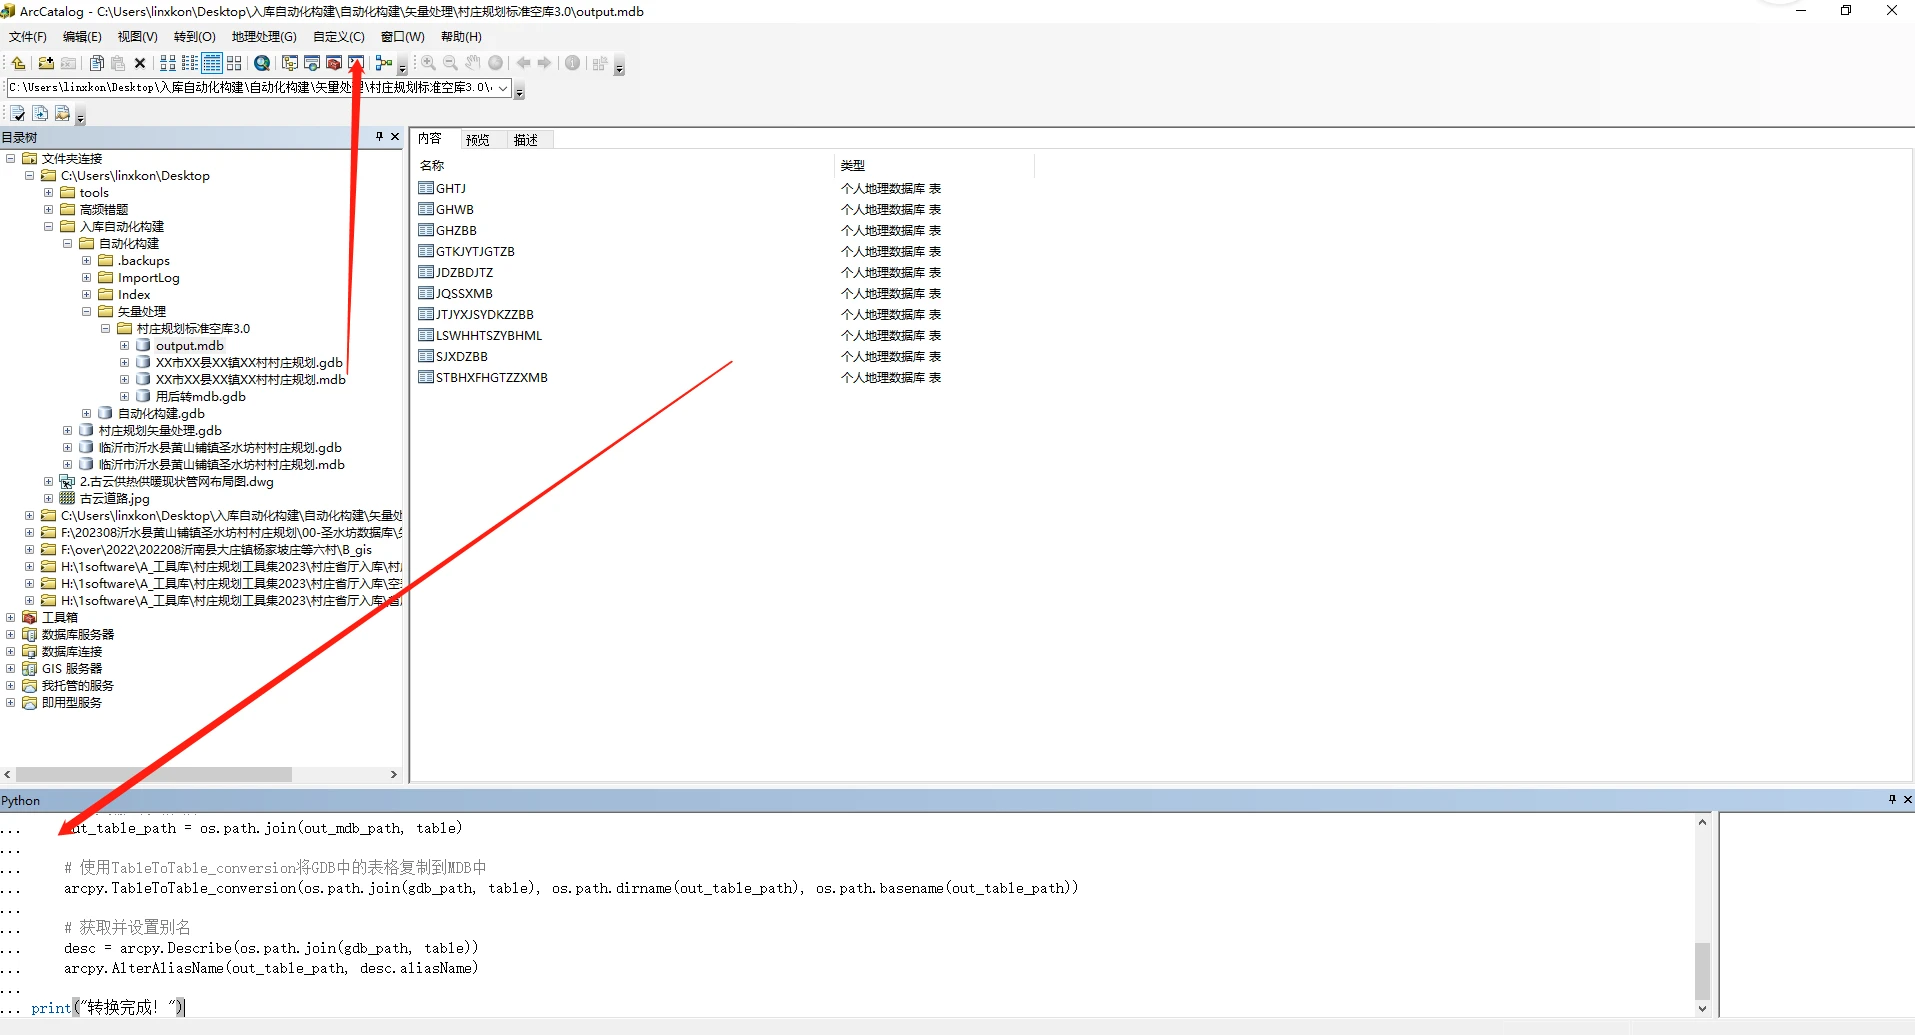
Task: Open the location path dropdown arrow
Action: 503,88
